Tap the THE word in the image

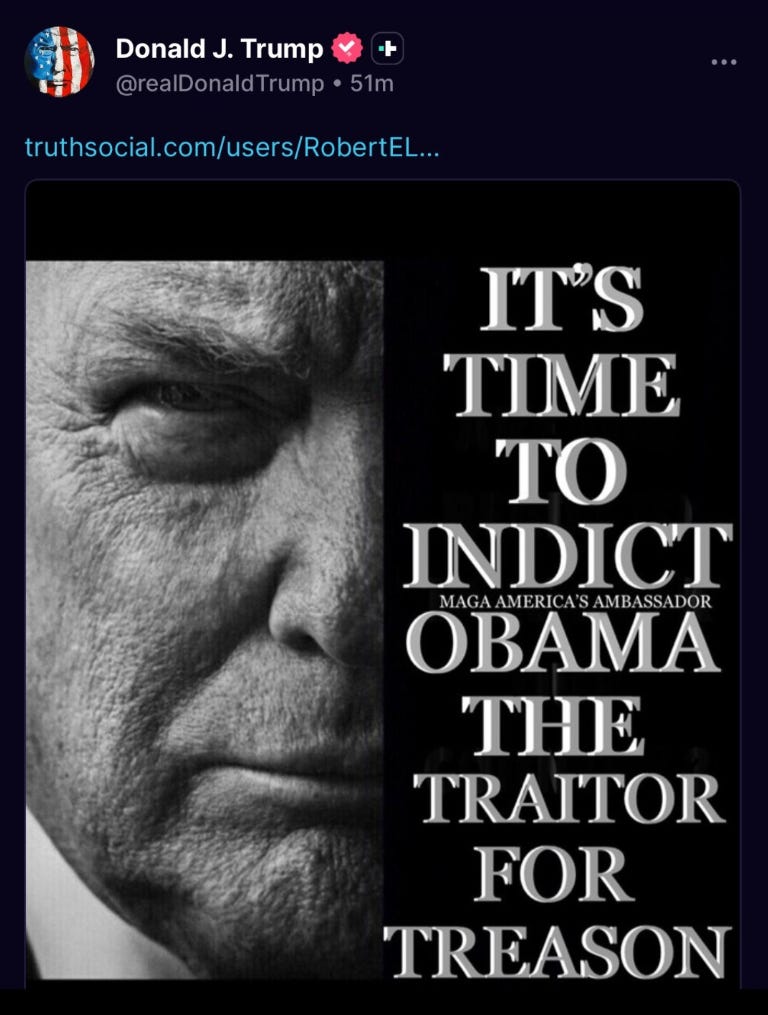pyautogui.click(x=552, y=726)
